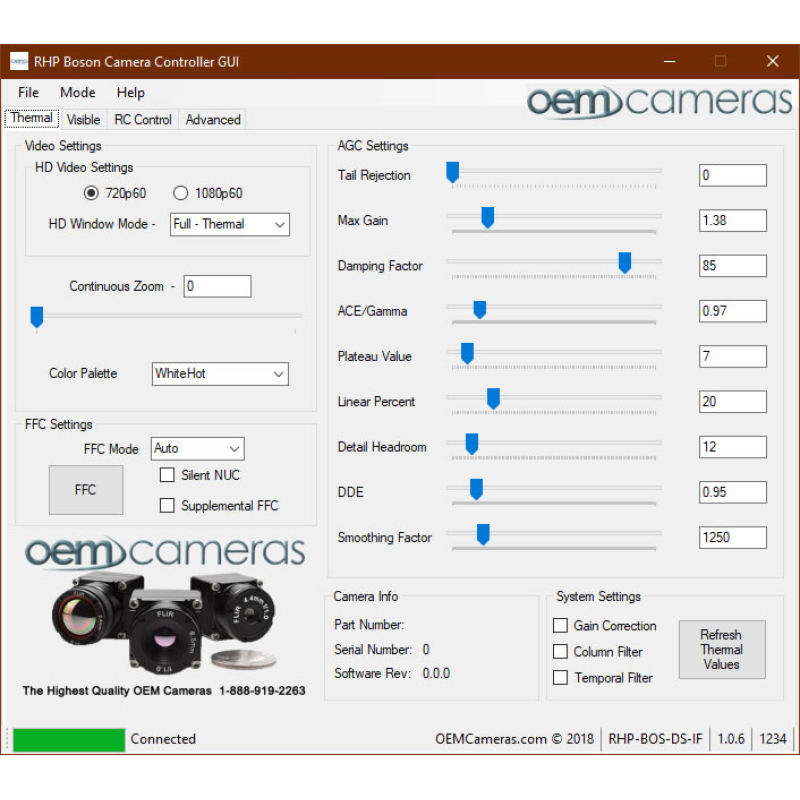Viewport: 800px width, 800px height.
Task: Close the Boson Camera Controller window
Action: (x=772, y=62)
